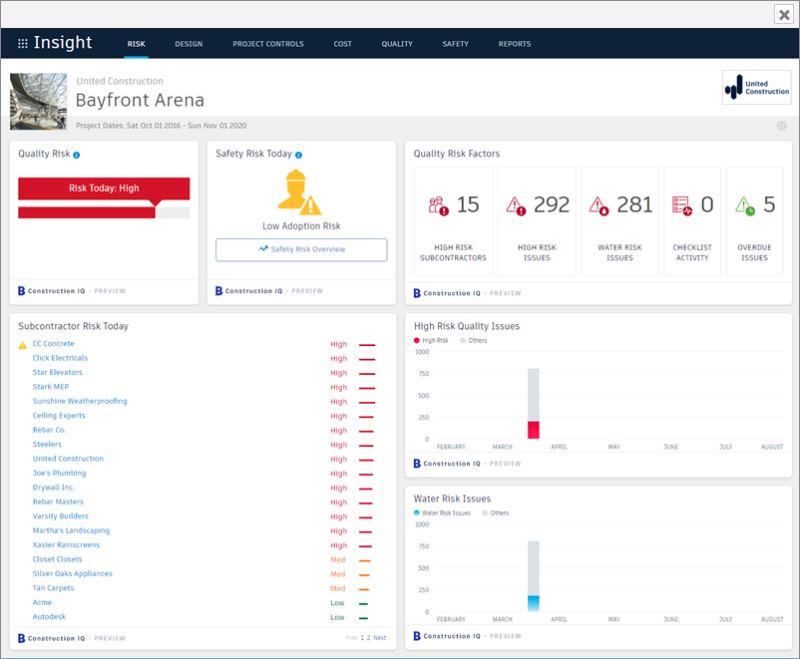Toggle the High Risk legend item
Viewport: 800px width, 659px height.
coord(431,340)
